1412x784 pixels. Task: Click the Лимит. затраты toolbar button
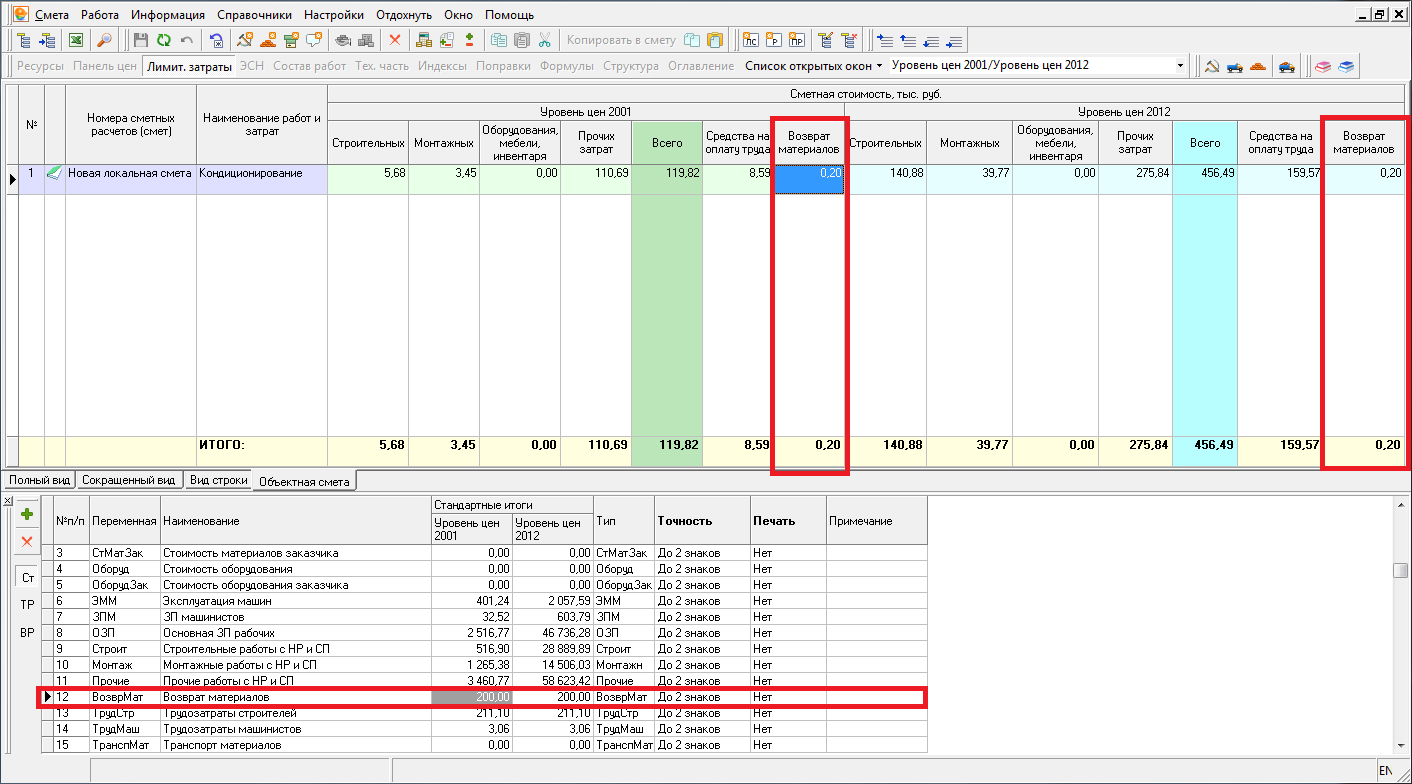click(x=187, y=66)
